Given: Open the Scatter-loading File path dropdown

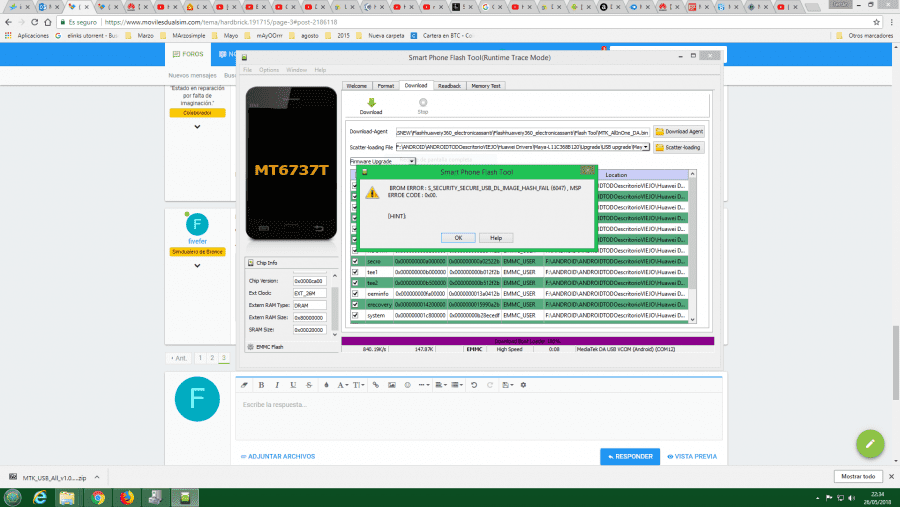Looking at the screenshot, I should [x=646, y=147].
